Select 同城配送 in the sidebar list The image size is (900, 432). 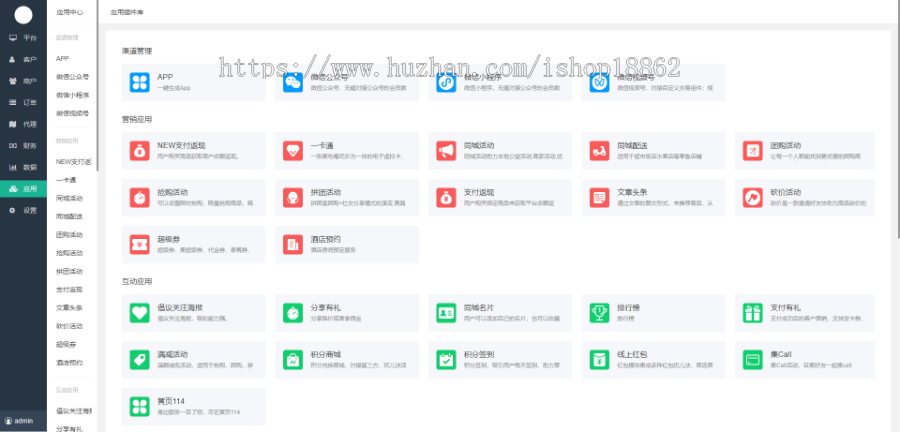[x=69, y=216]
